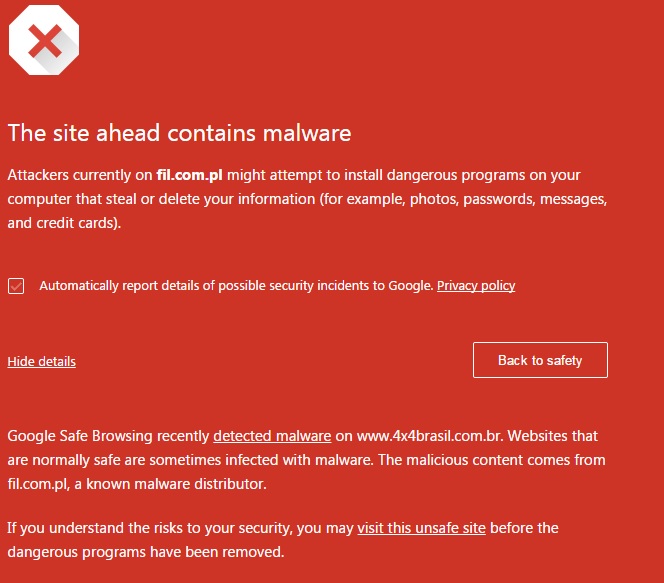Open the Privacy policy link
664x583 pixels.
click(x=476, y=286)
